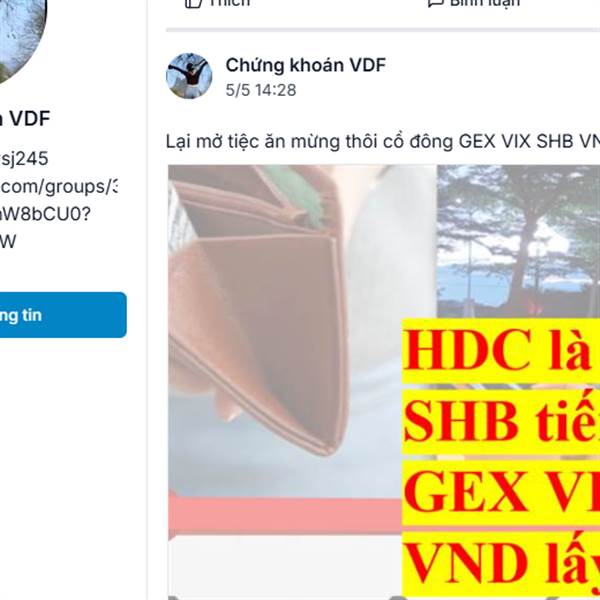The image size is (600, 600).
Task: Click the yellow 'HDC là' banner
Action: point(501,351)
